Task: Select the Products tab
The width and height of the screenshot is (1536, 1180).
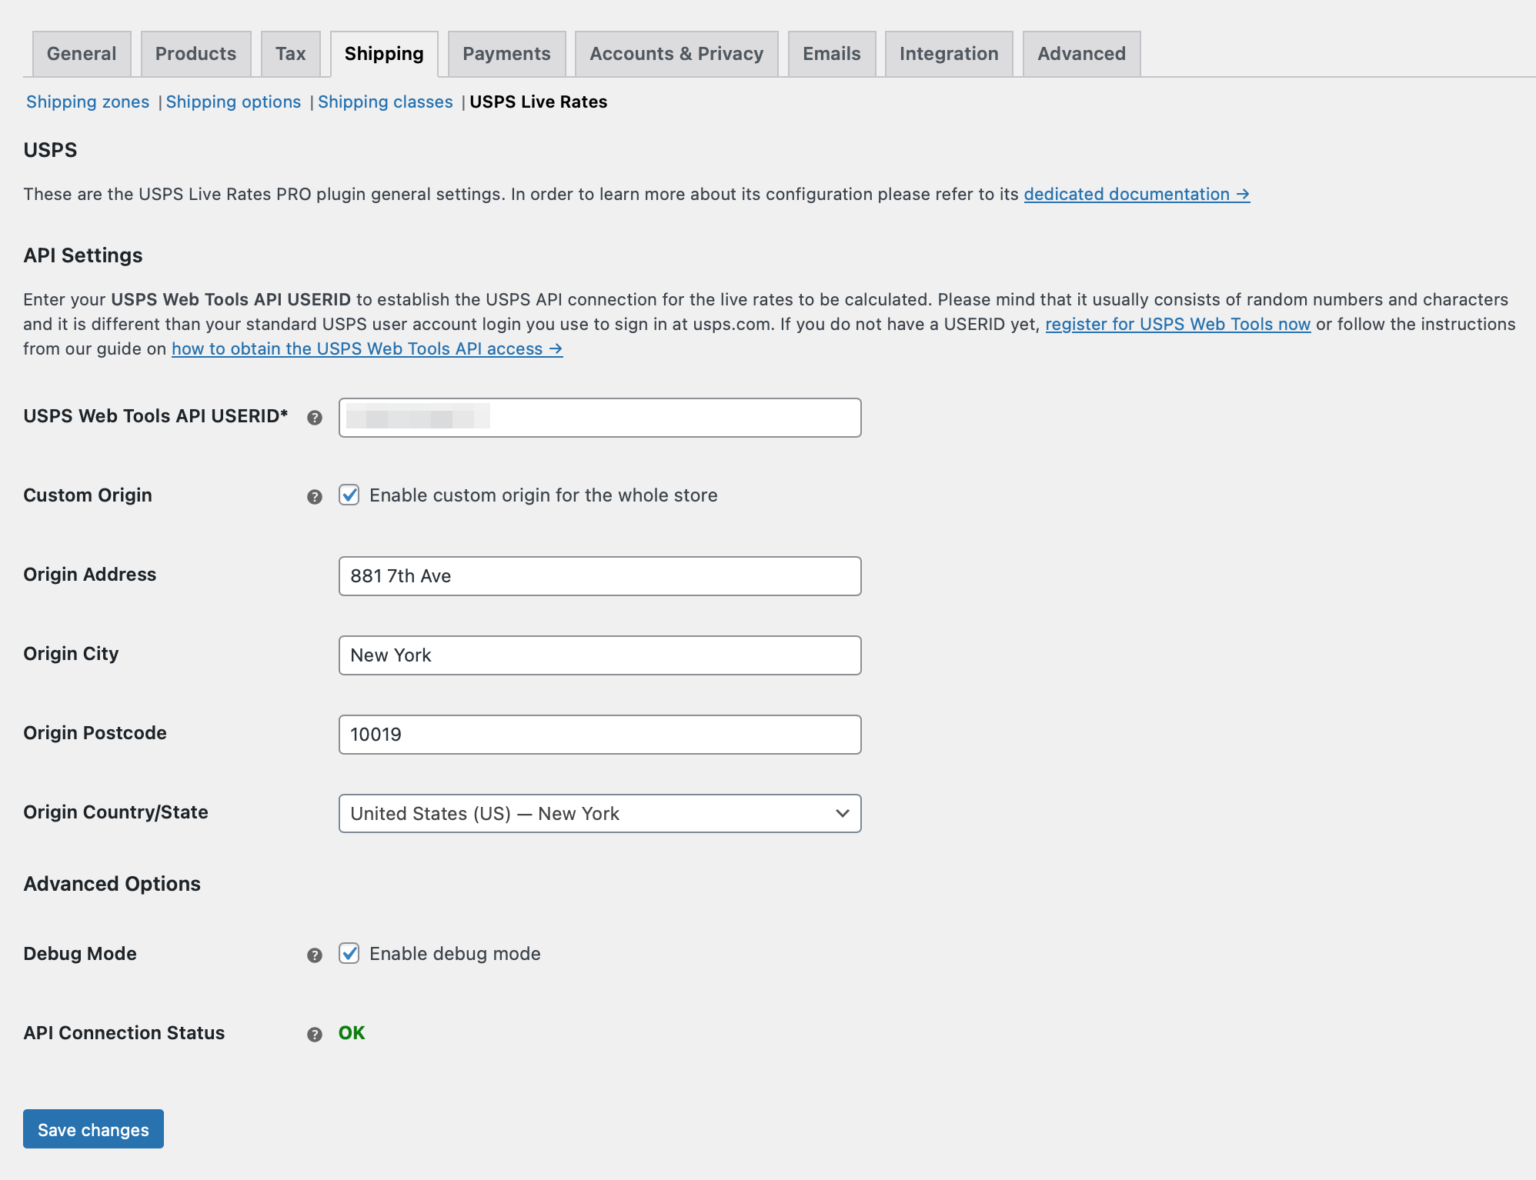Action: point(195,53)
